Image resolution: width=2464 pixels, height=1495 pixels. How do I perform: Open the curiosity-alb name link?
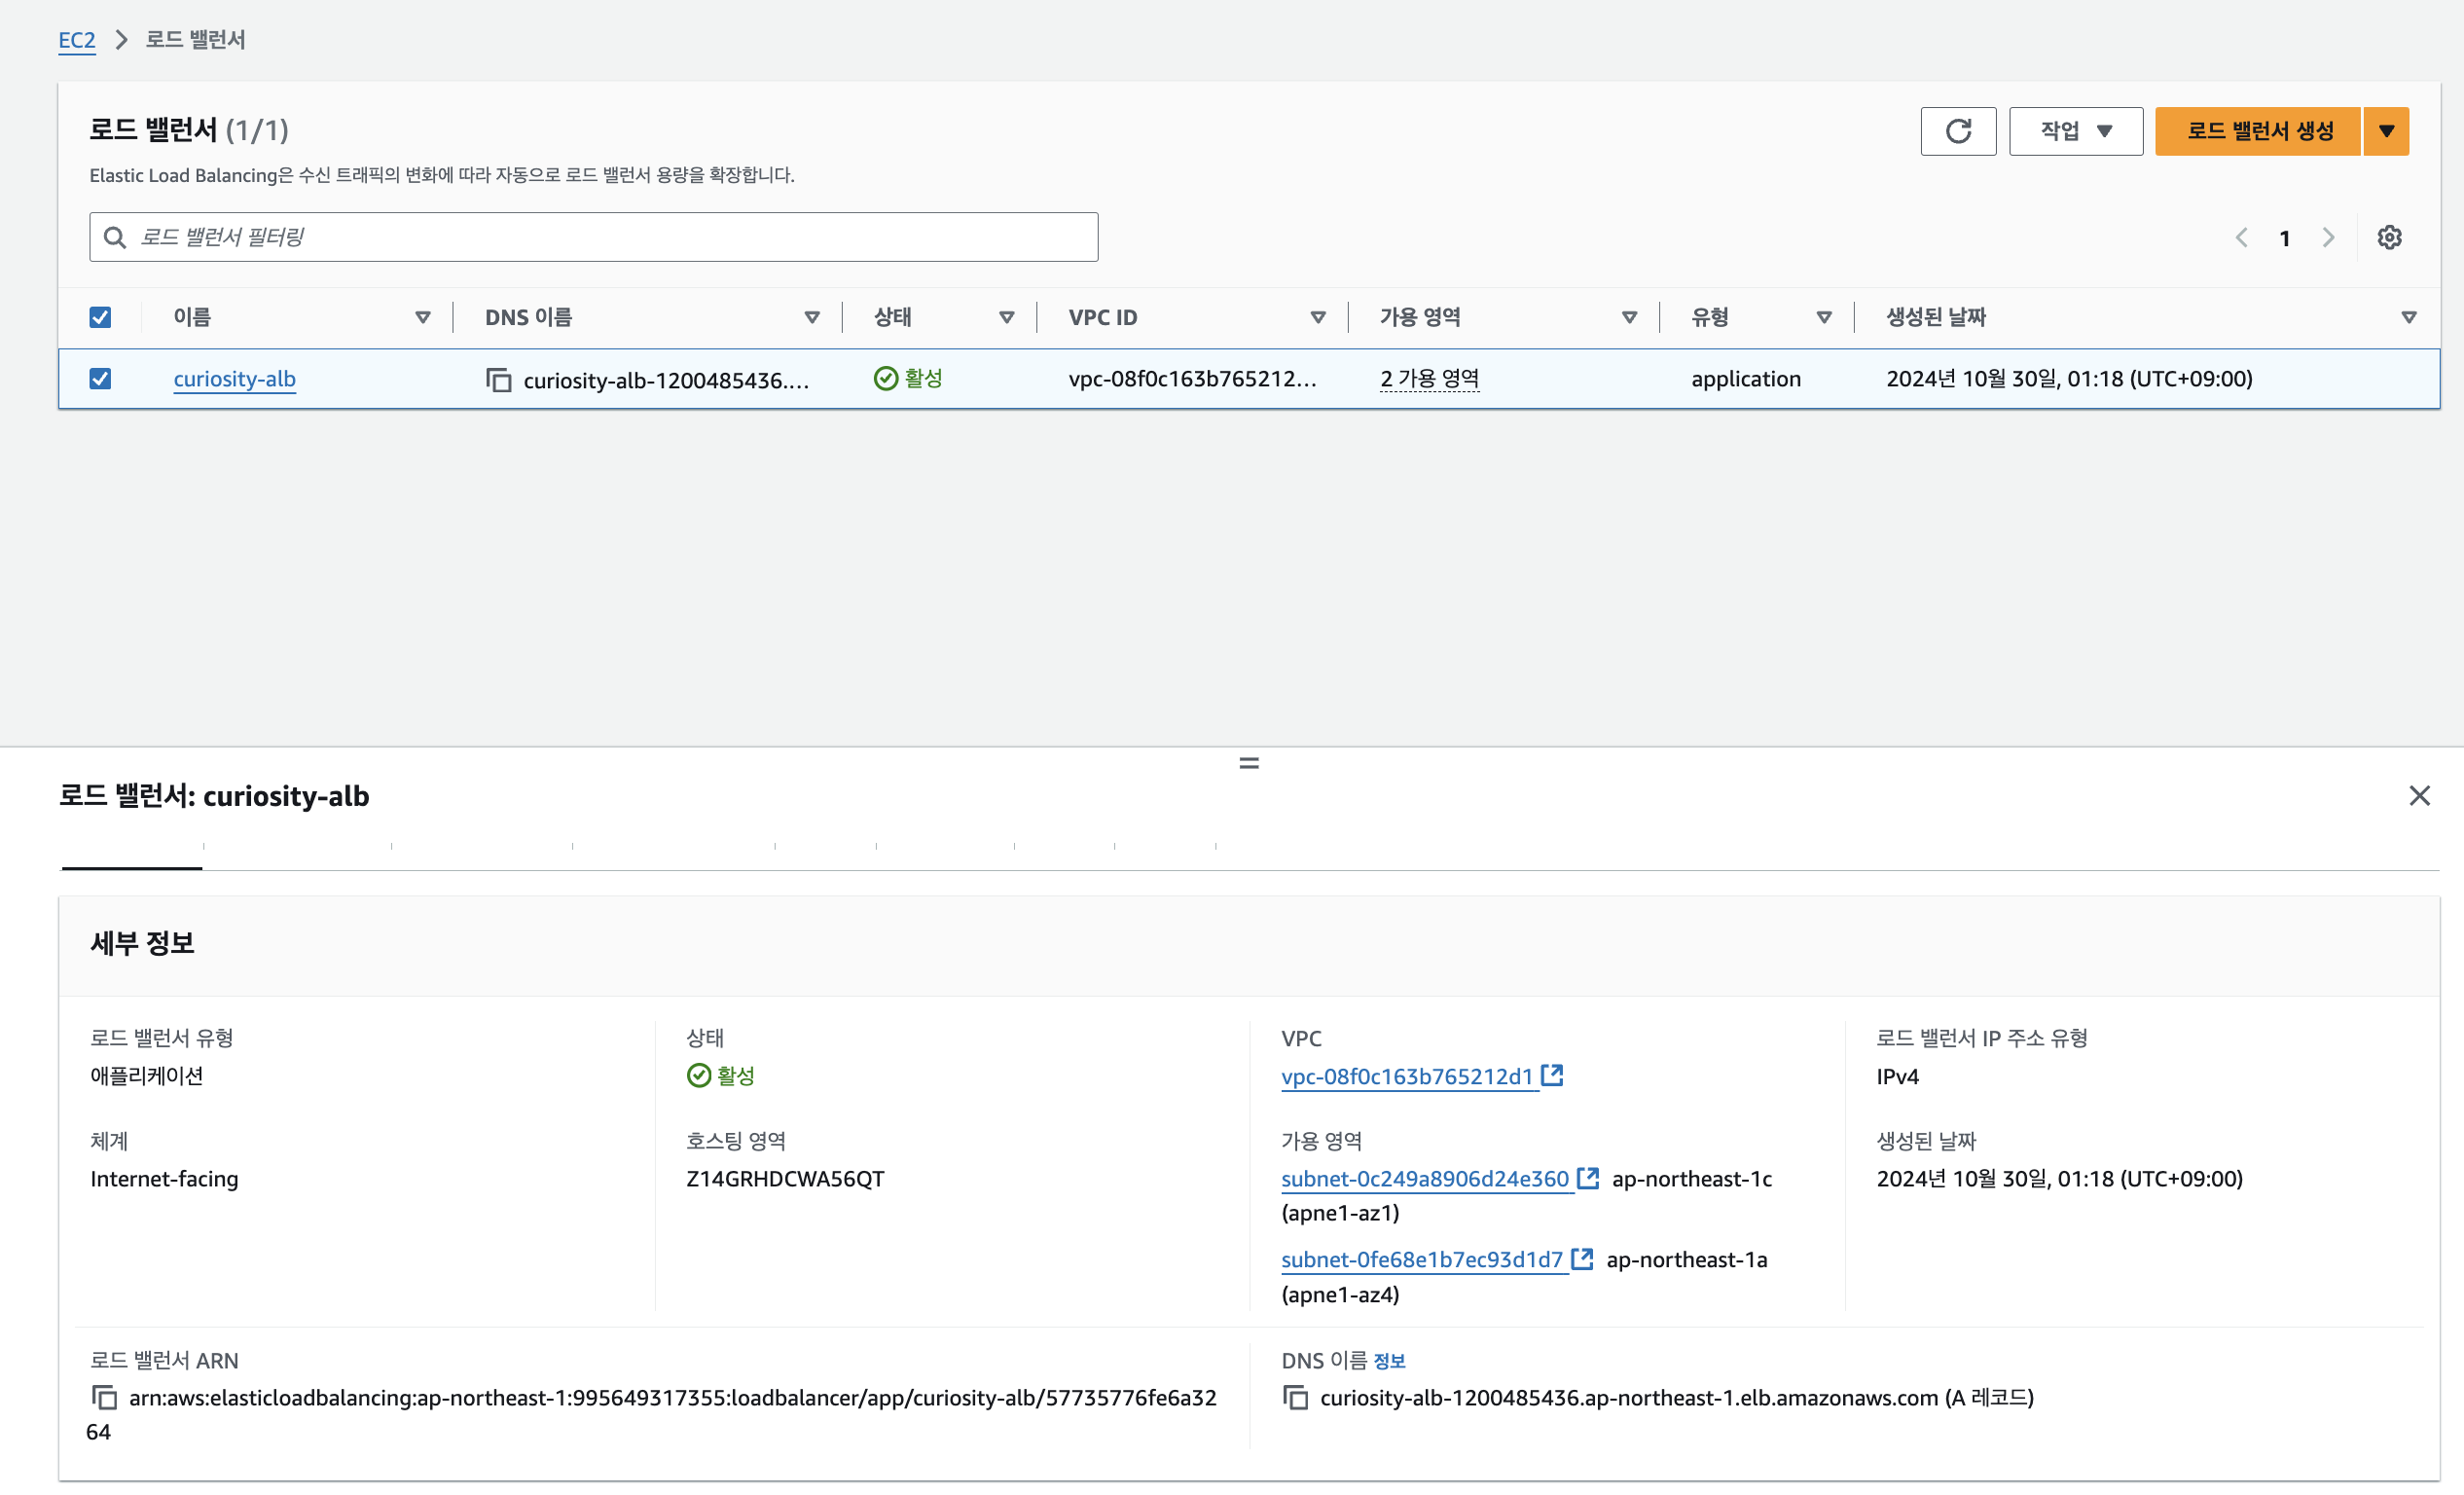234,379
